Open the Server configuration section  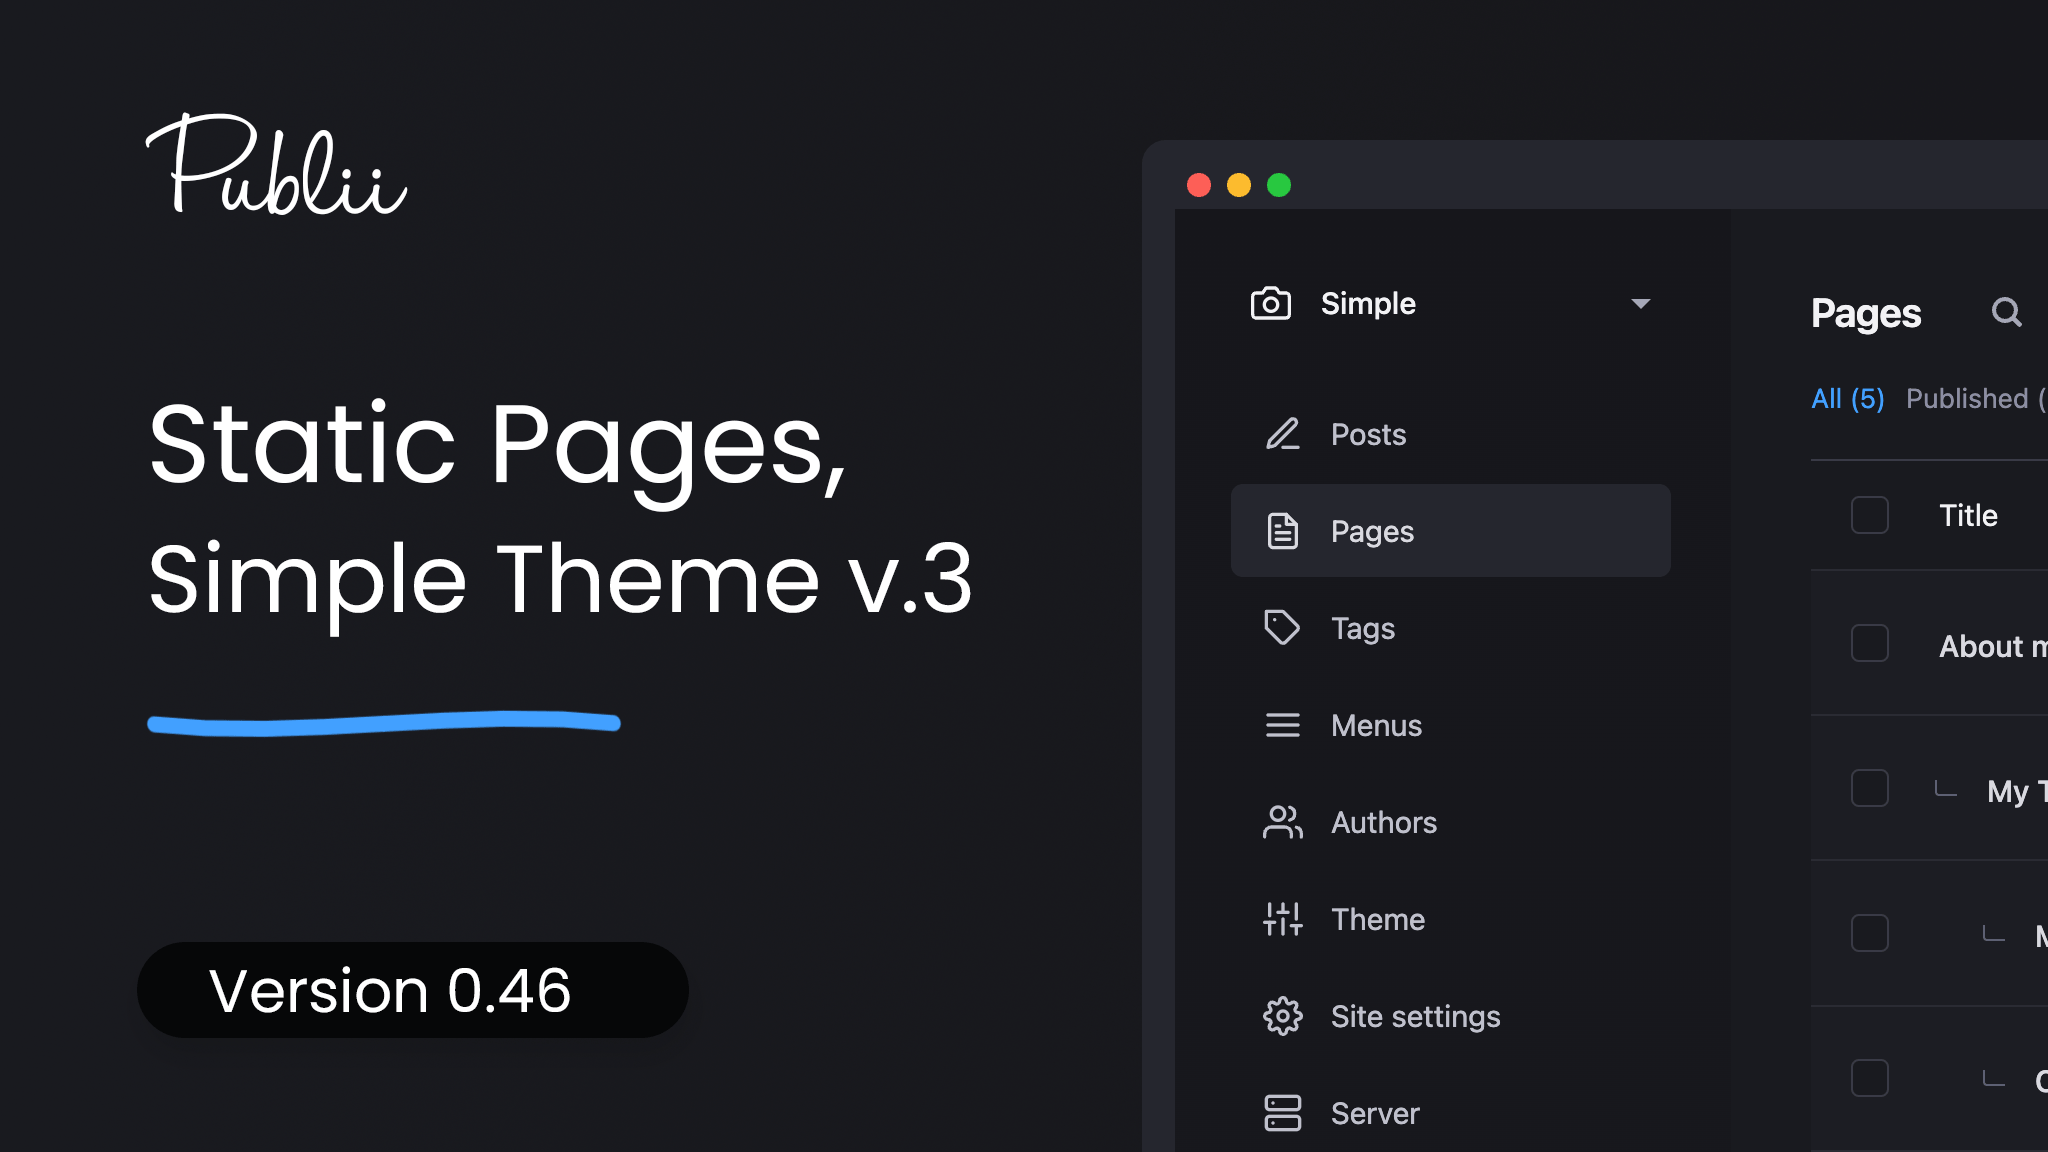click(x=1375, y=1113)
